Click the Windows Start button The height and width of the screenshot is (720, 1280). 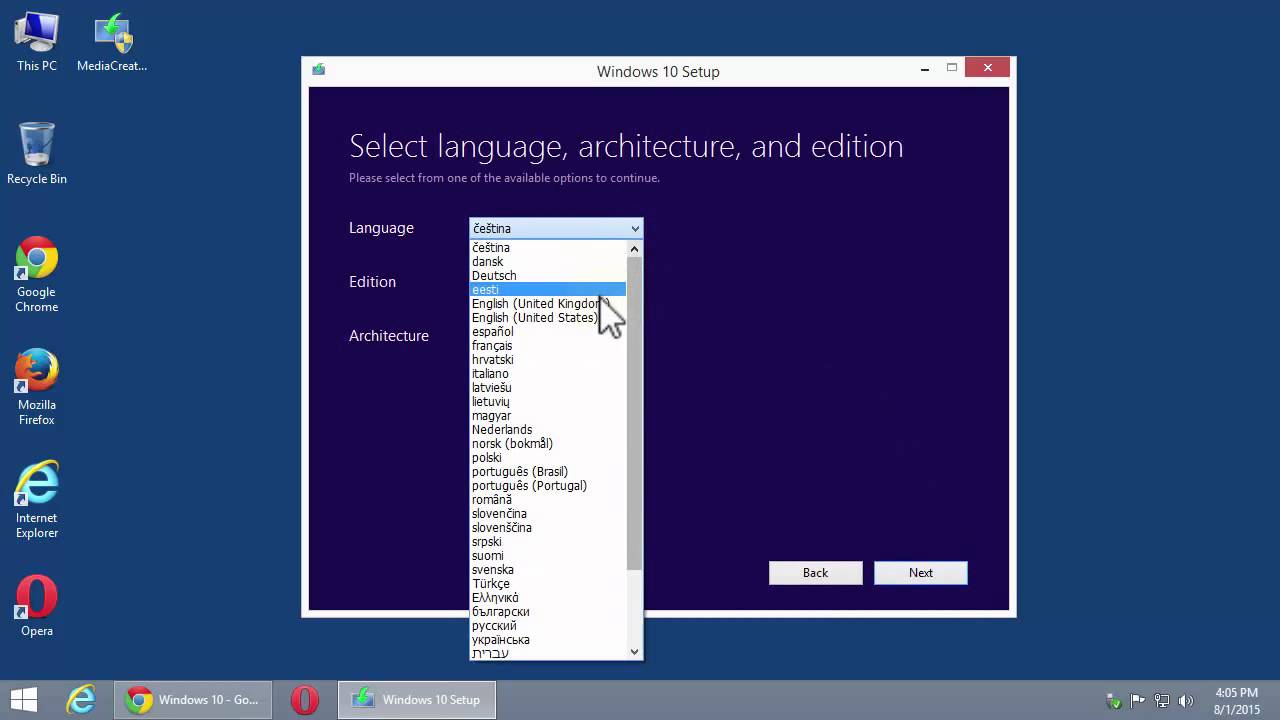point(24,700)
